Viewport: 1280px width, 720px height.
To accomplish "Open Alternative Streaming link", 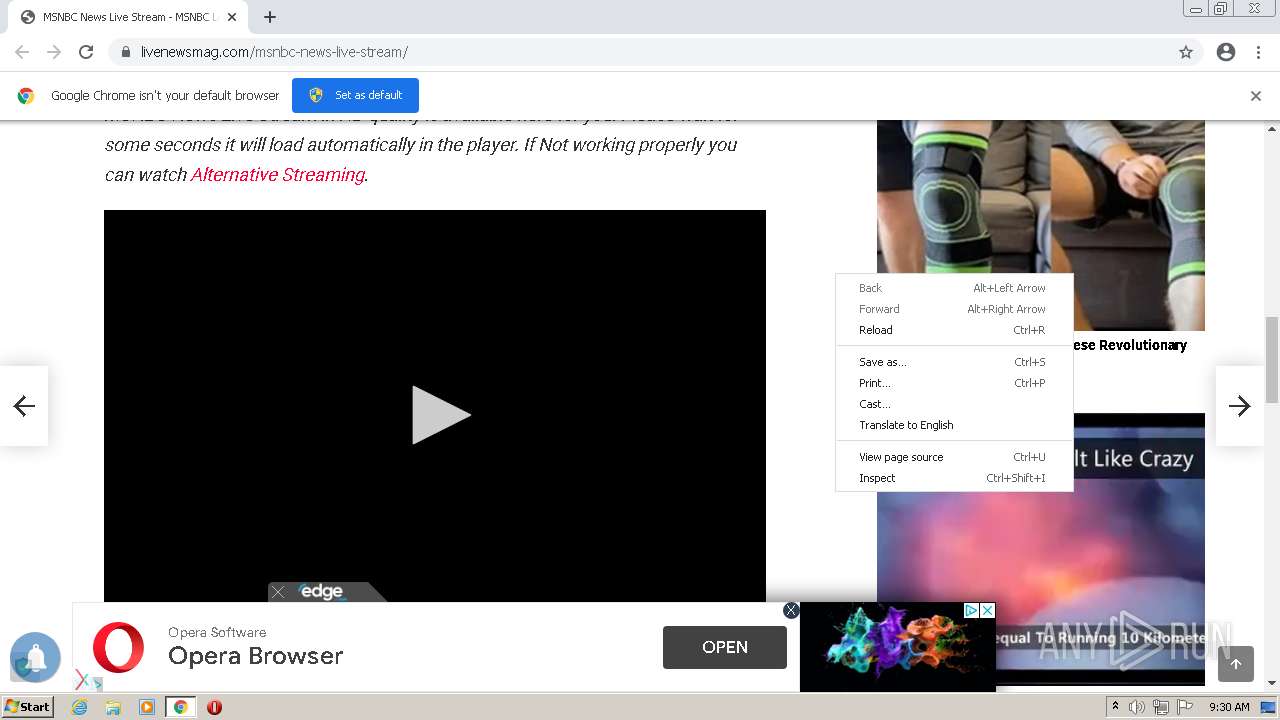I will point(277,174).
